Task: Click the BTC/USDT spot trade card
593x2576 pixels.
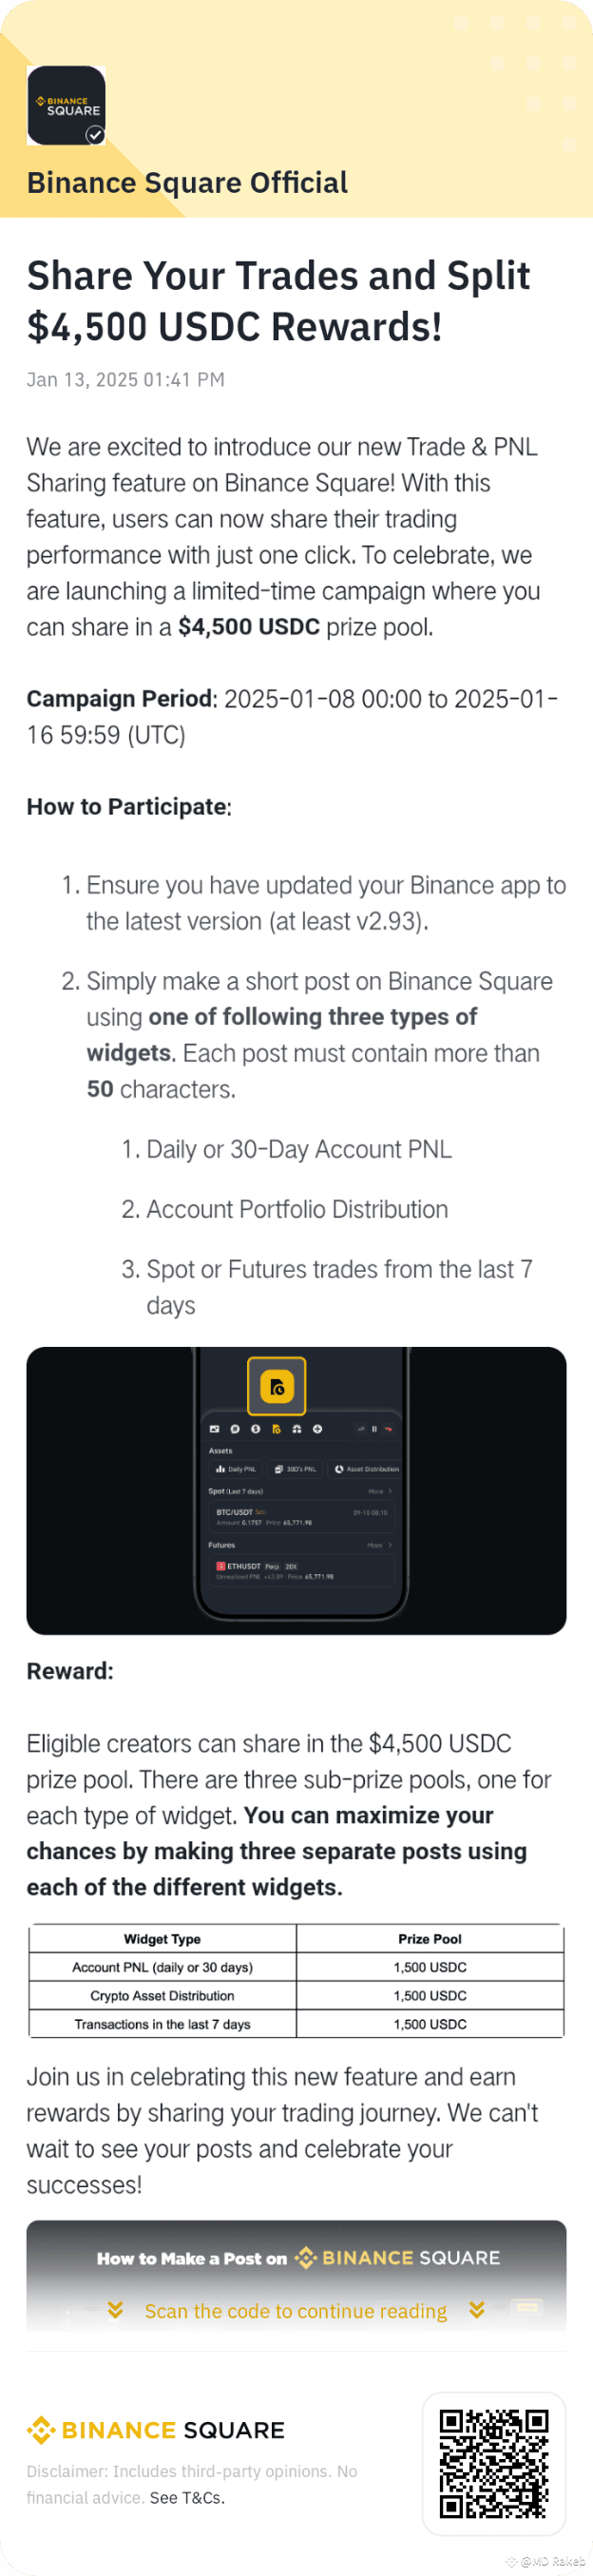Action: (x=300, y=1517)
